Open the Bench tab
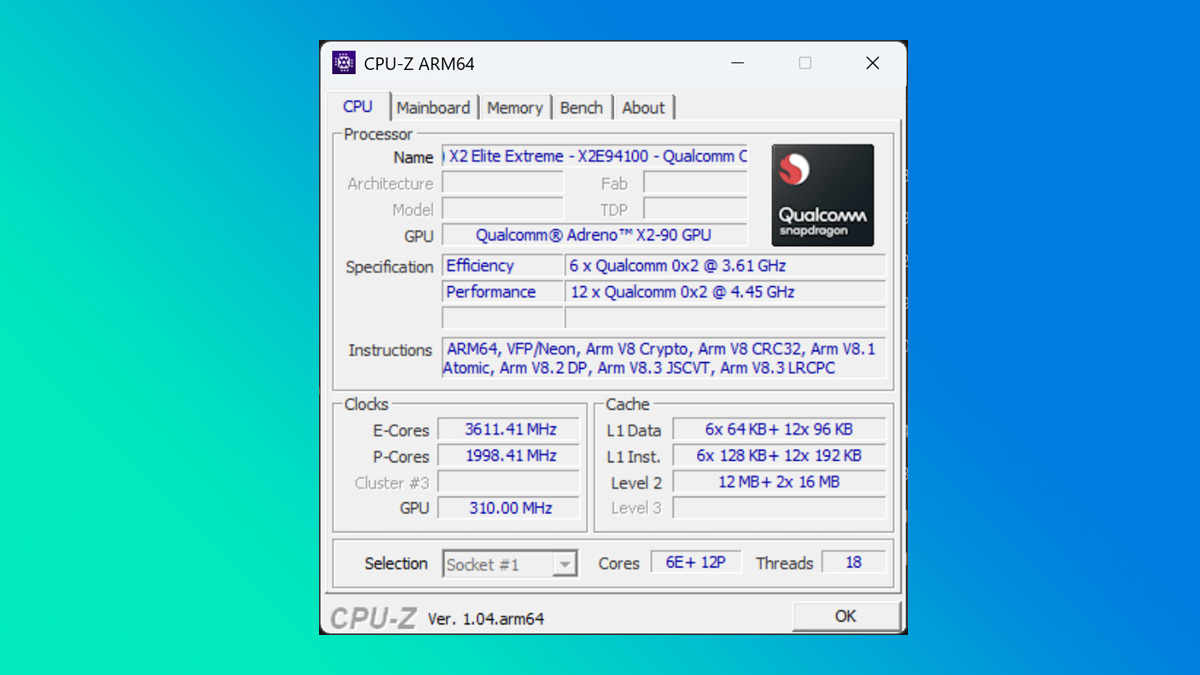Image resolution: width=1200 pixels, height=675 pixels. (582, 107)
